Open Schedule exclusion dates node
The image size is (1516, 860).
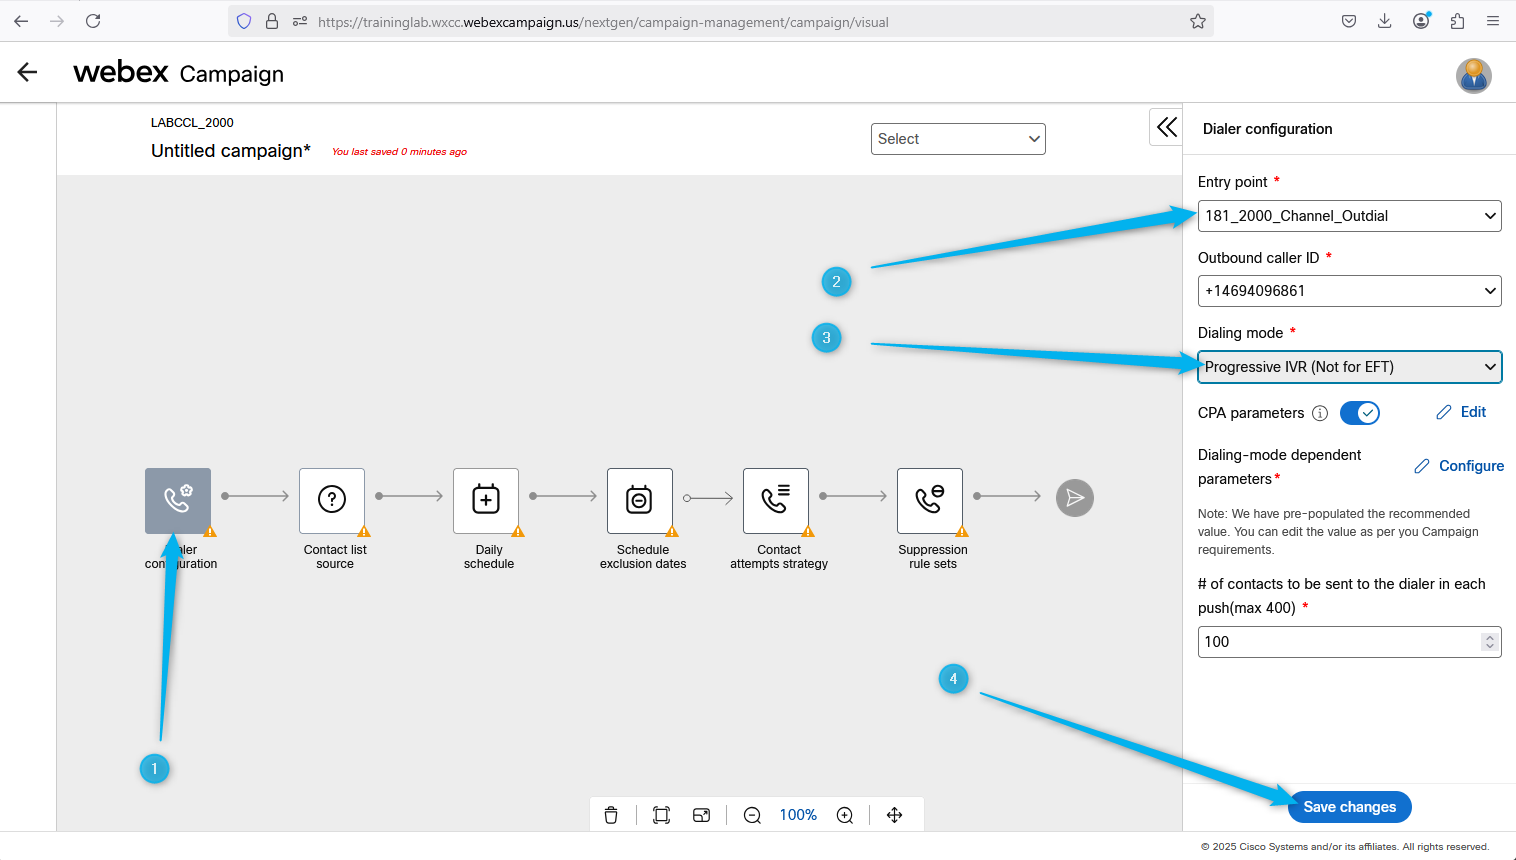pos(640,500)
